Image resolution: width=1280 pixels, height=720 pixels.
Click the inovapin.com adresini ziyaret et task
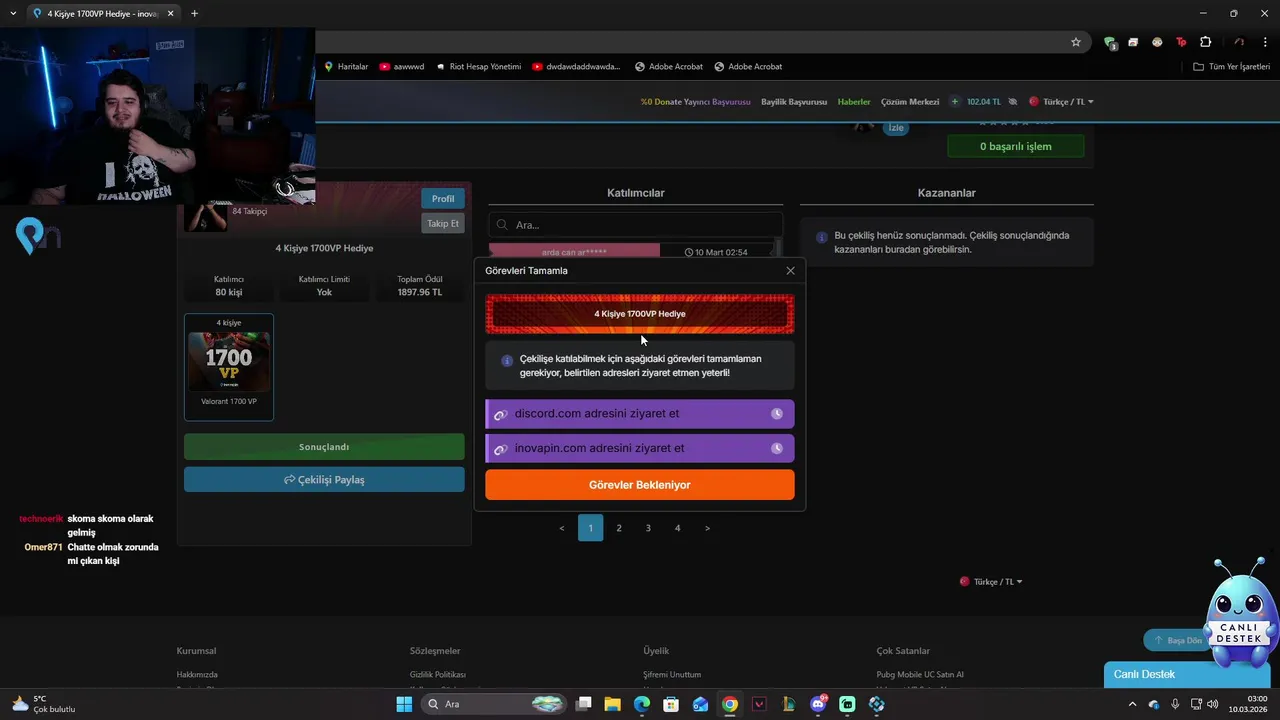click(x=640, y=448)
